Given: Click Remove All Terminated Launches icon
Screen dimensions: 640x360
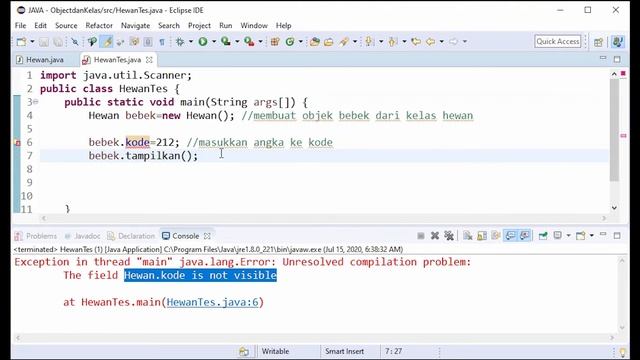Looking at the screenshot, I should click(449, 236).
